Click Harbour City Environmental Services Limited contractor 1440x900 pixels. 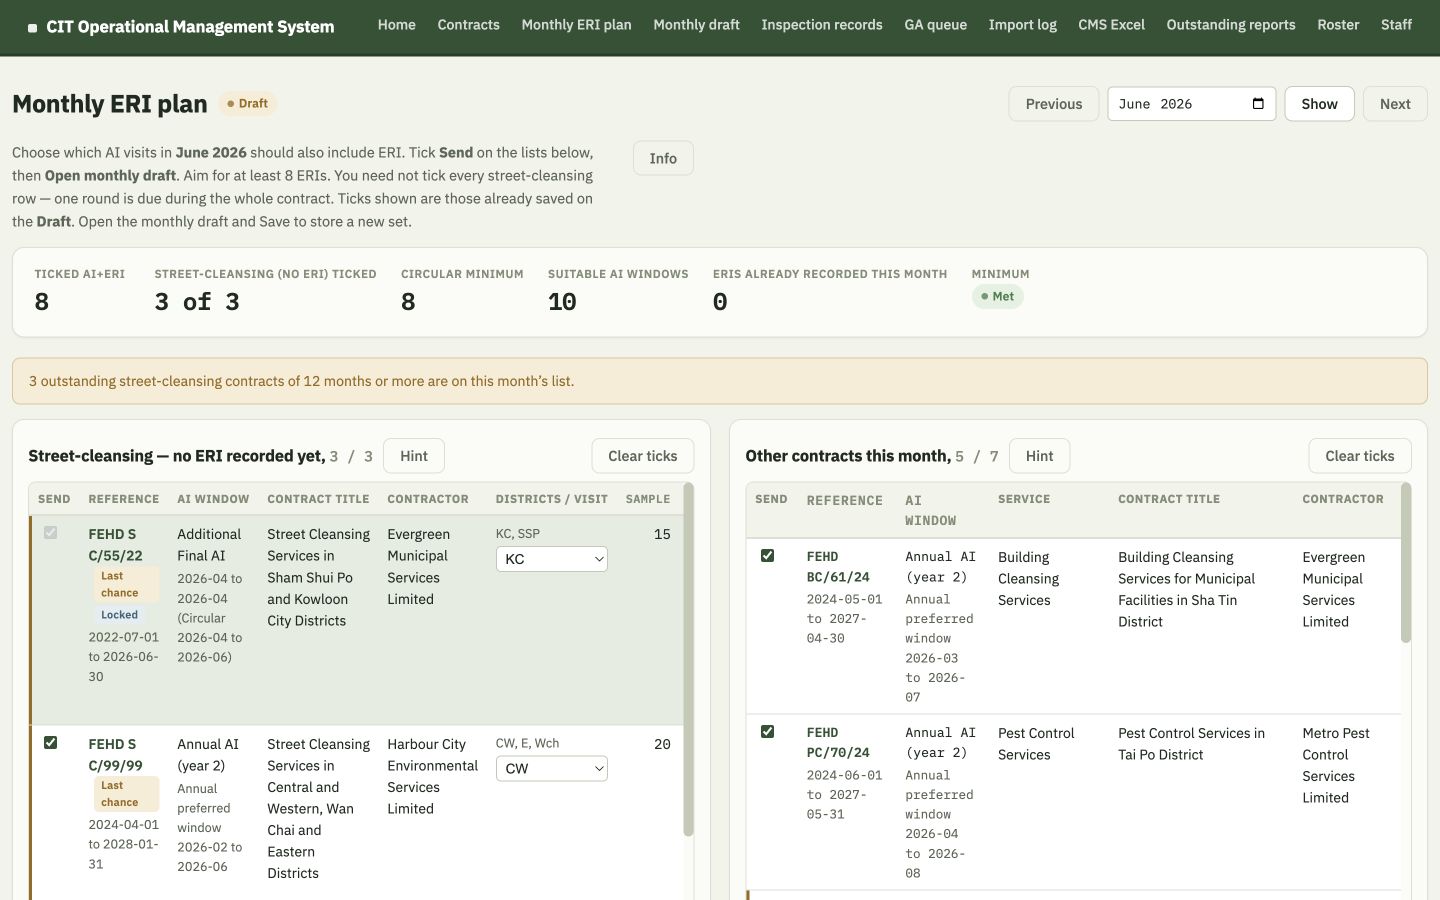pyautogui.click(x=432, y=777)
